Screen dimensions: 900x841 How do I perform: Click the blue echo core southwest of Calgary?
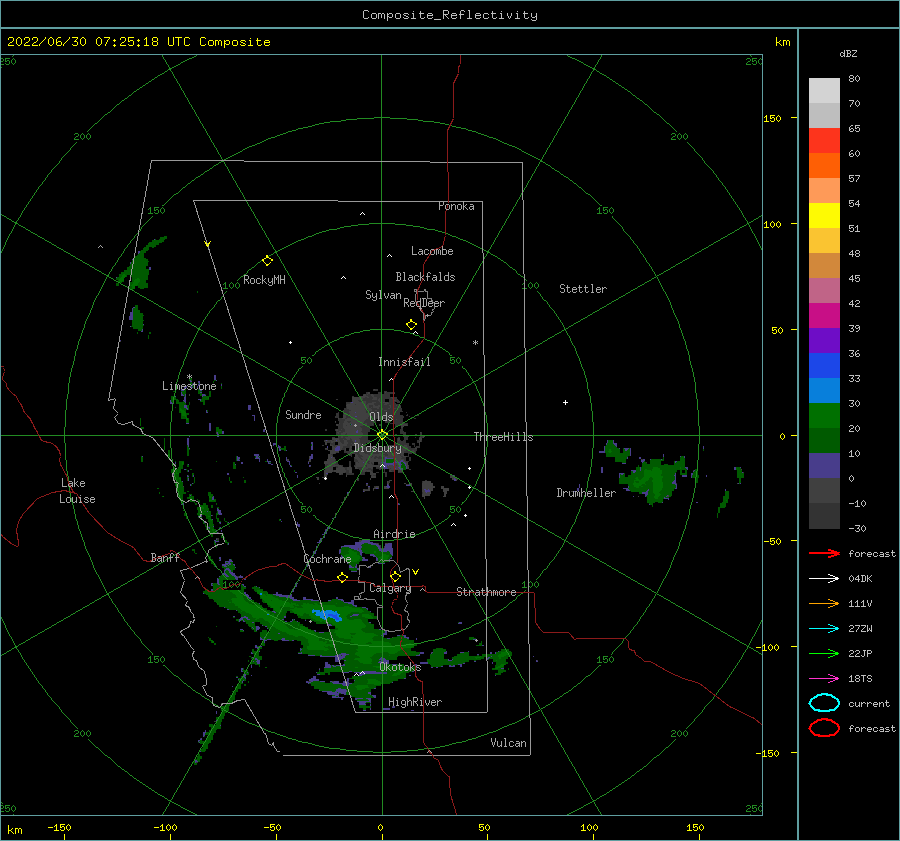click(328, 616)
